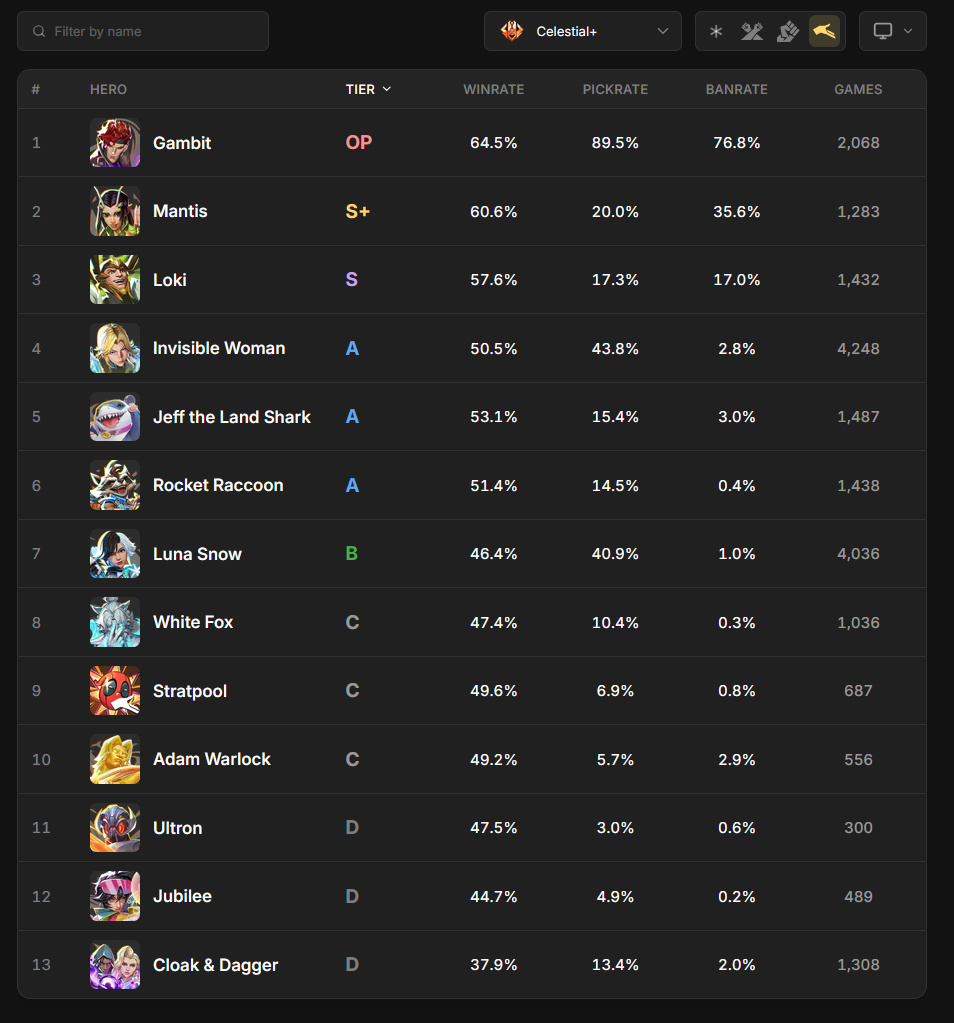Click Rocket Raccoon's hero portrait
954x1023 pixels.
(115, 485)
